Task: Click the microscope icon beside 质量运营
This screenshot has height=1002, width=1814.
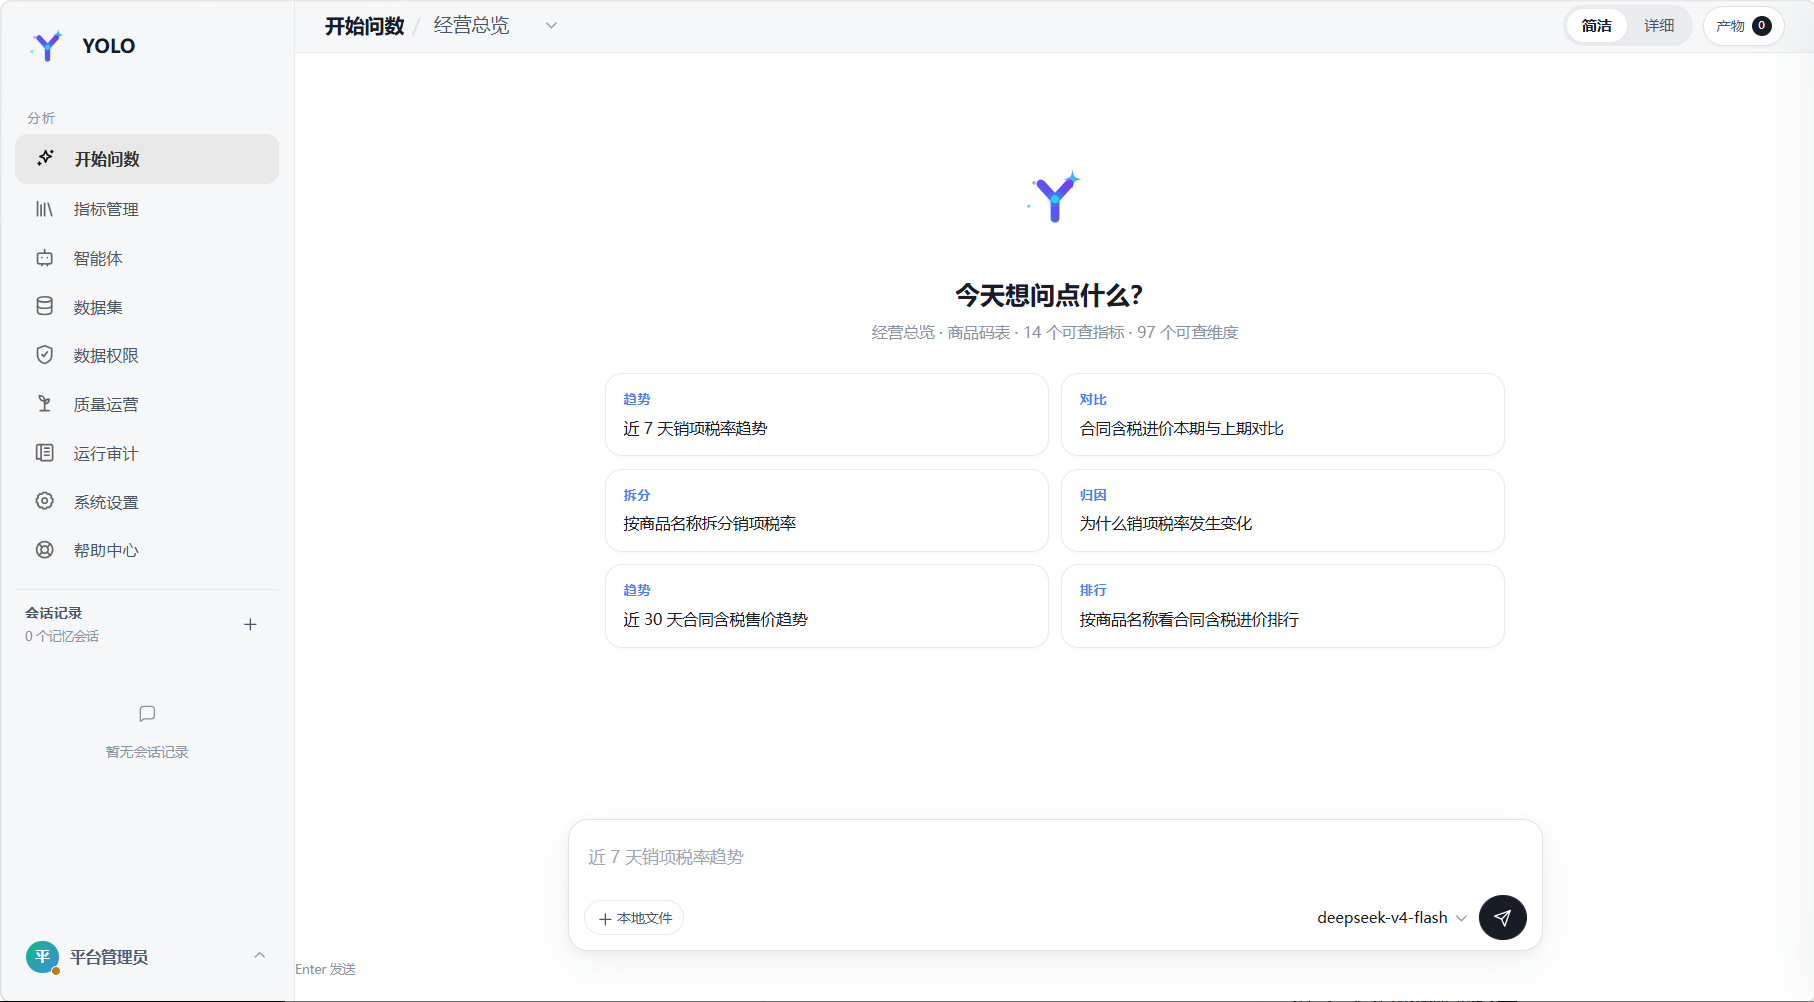Action: [45, 404]
